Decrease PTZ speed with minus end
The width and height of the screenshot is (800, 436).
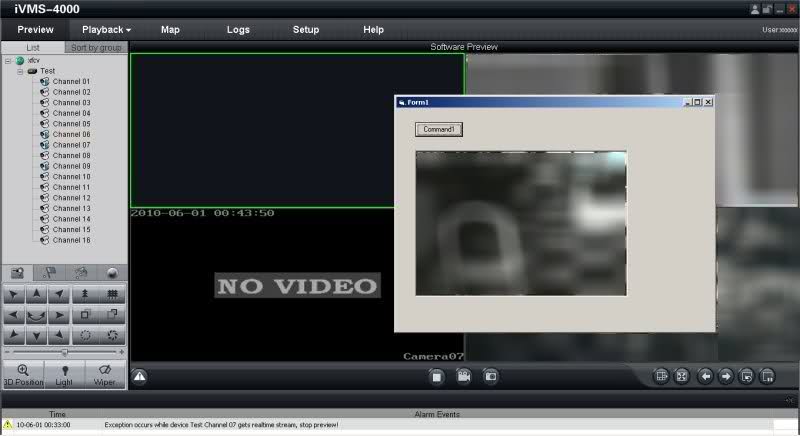[7, 352]
